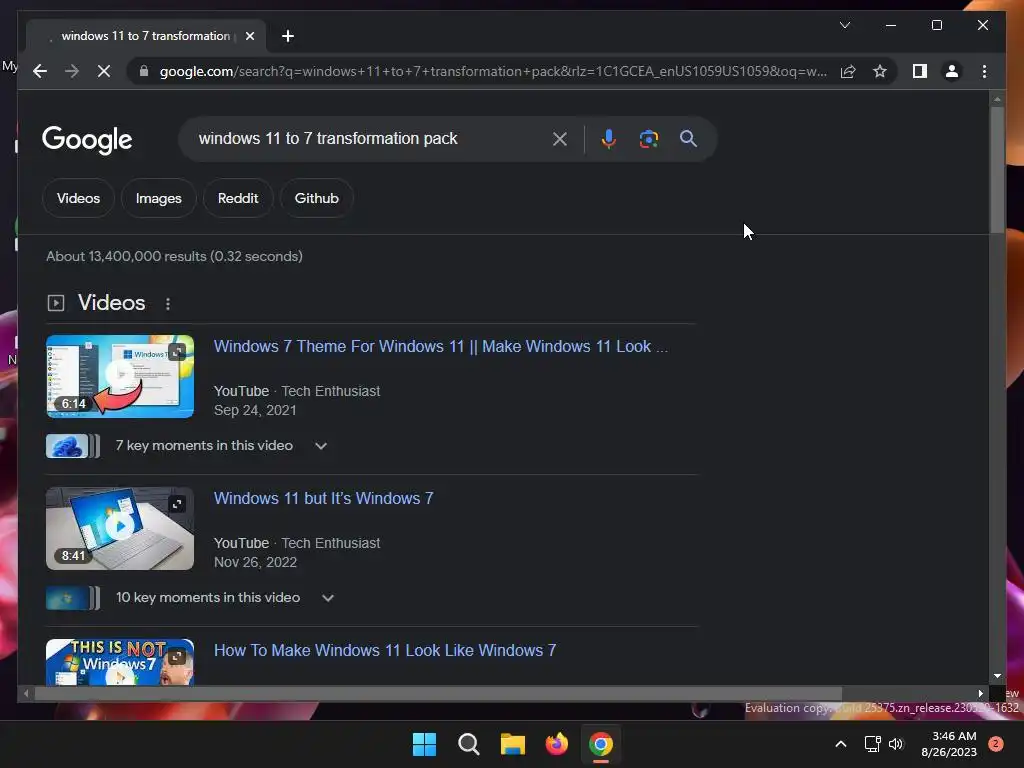Screen dimensions: 1024x768
Task: Start a voice search with the microphone
Action: tap(608, 138)
